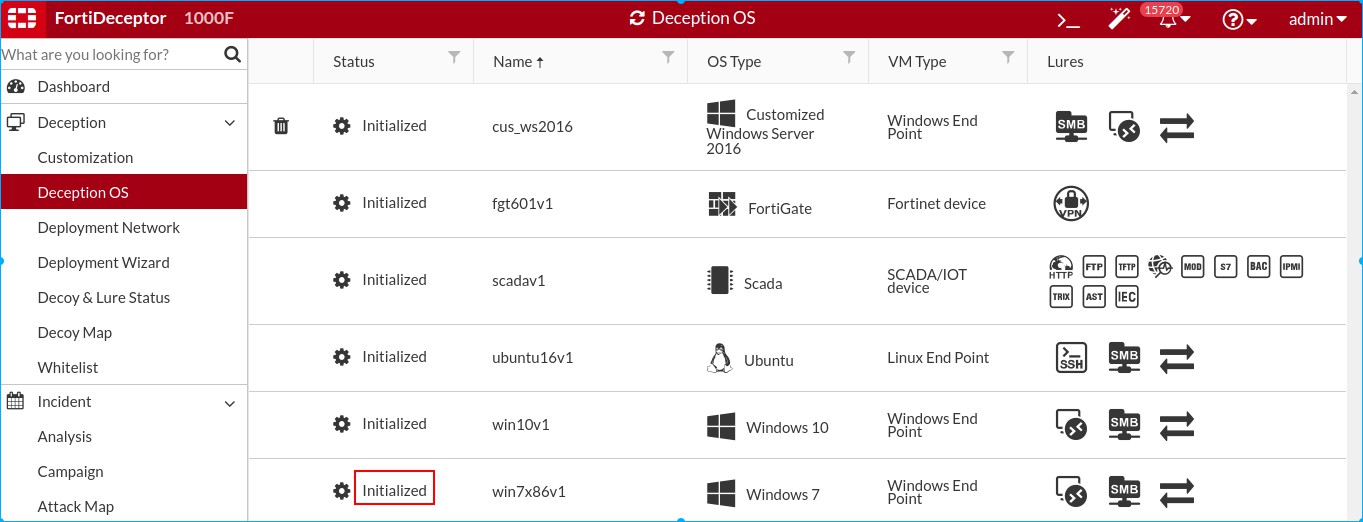
Task: Click the FTP lure icon for scadav1
Action: click(x=1094, y=267)
